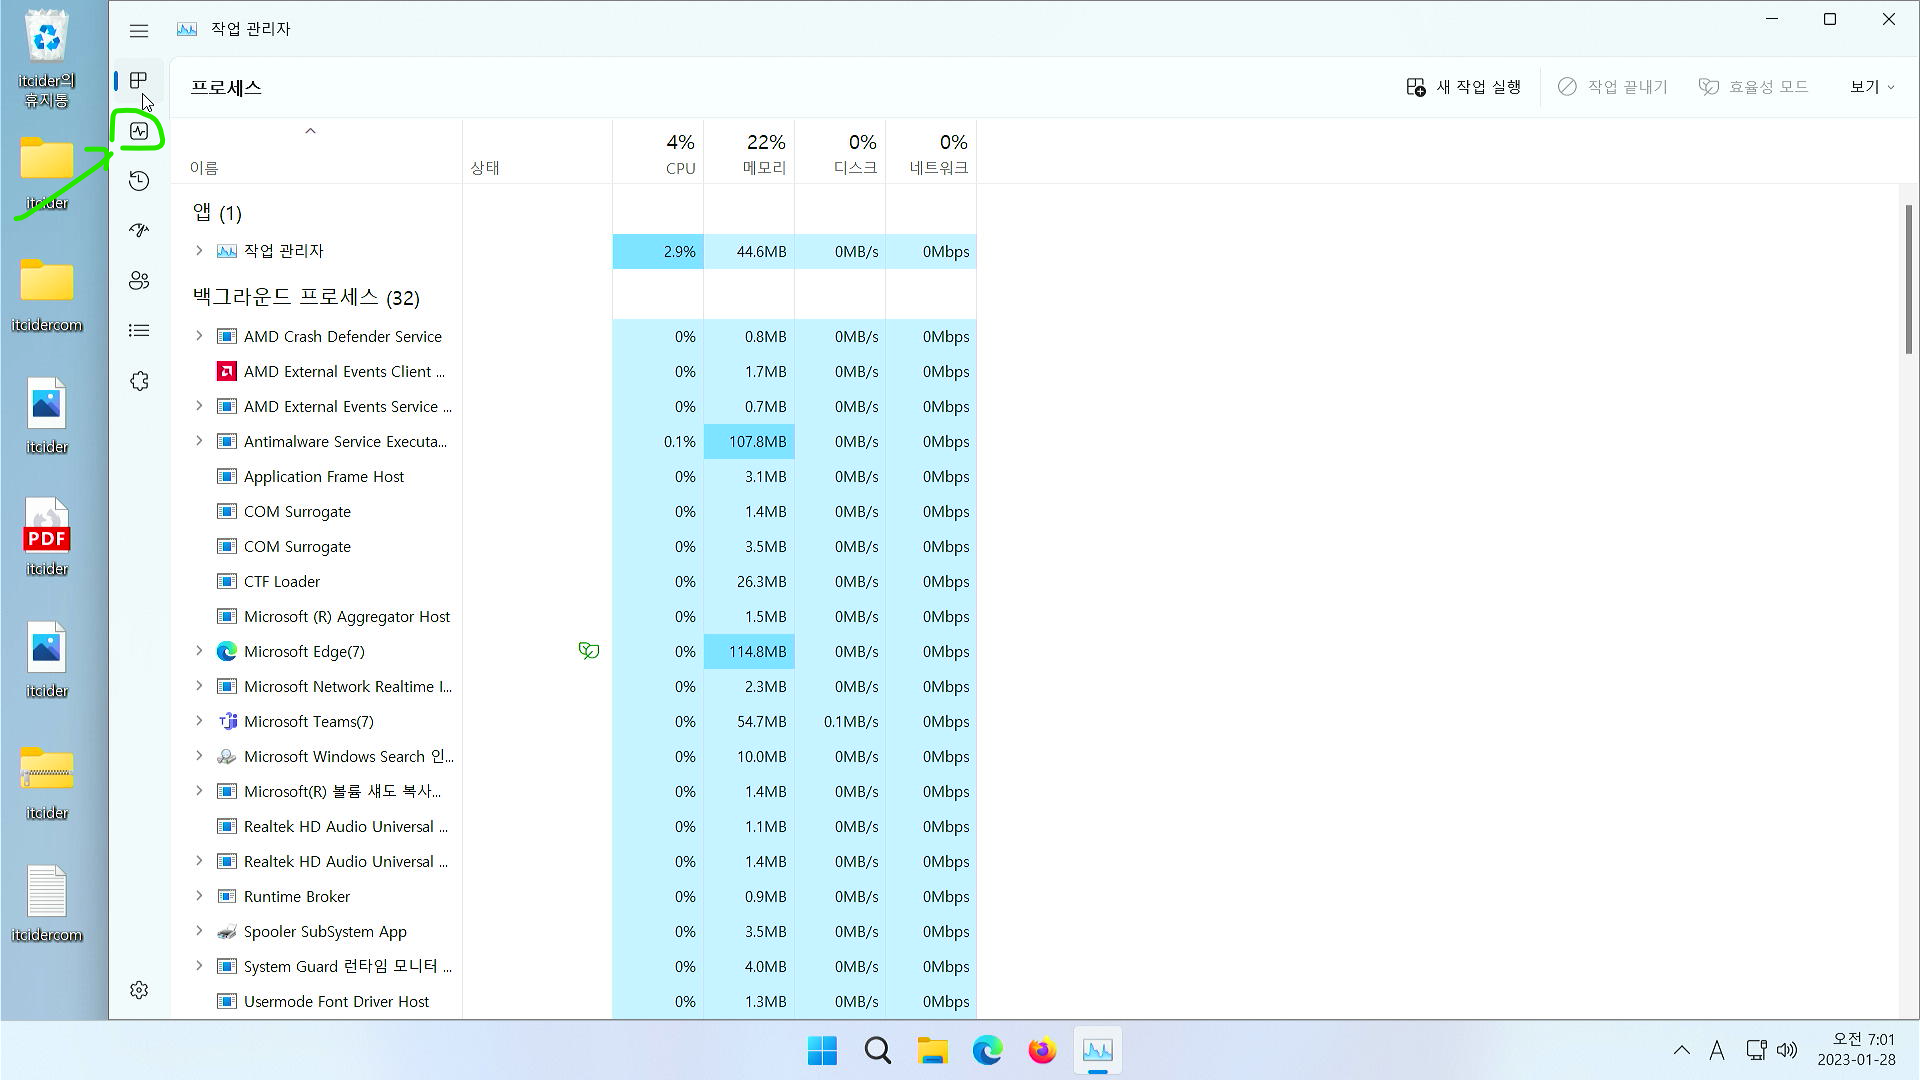
Task: Show hidden system tray icons chevron
Action: 1682,1050
